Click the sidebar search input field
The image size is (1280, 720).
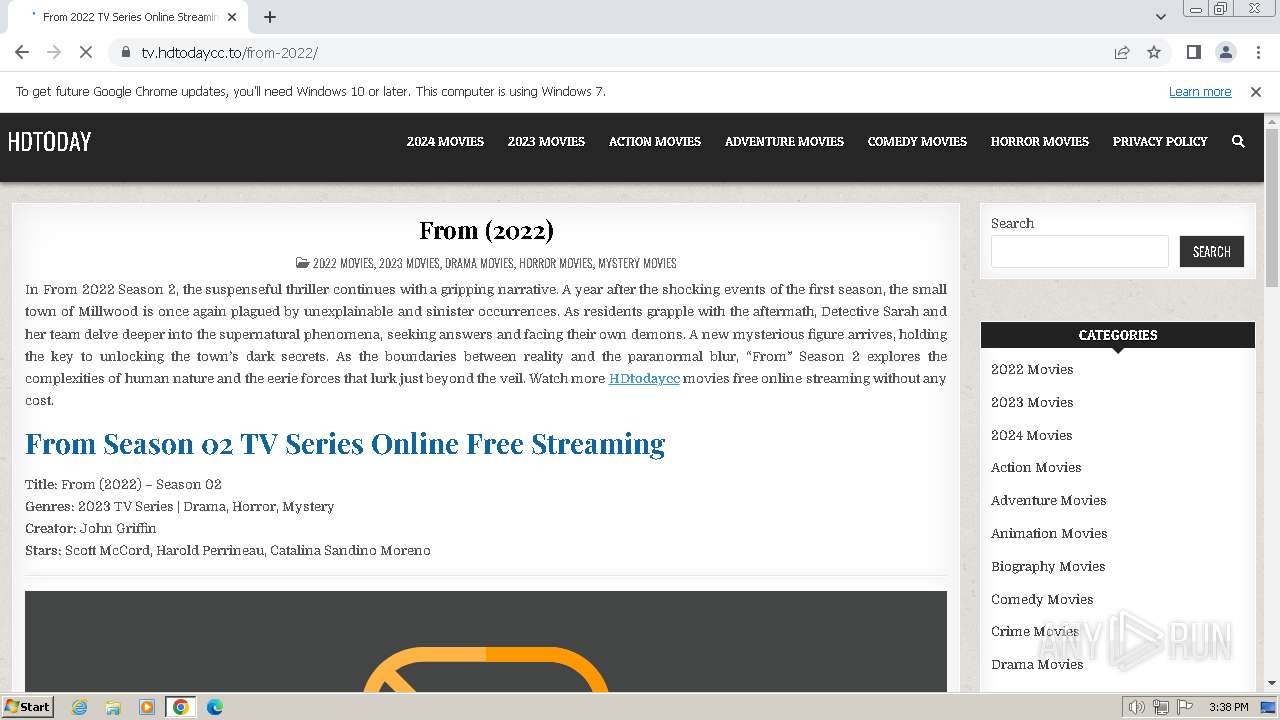pyautogui.click(x=1079, y=251)
